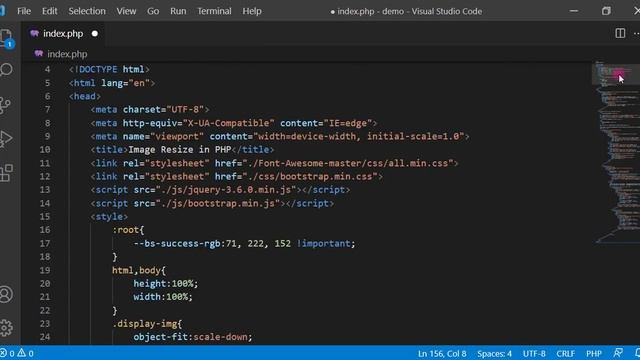Click the --bs-success-rgb variable

[177, 243]
